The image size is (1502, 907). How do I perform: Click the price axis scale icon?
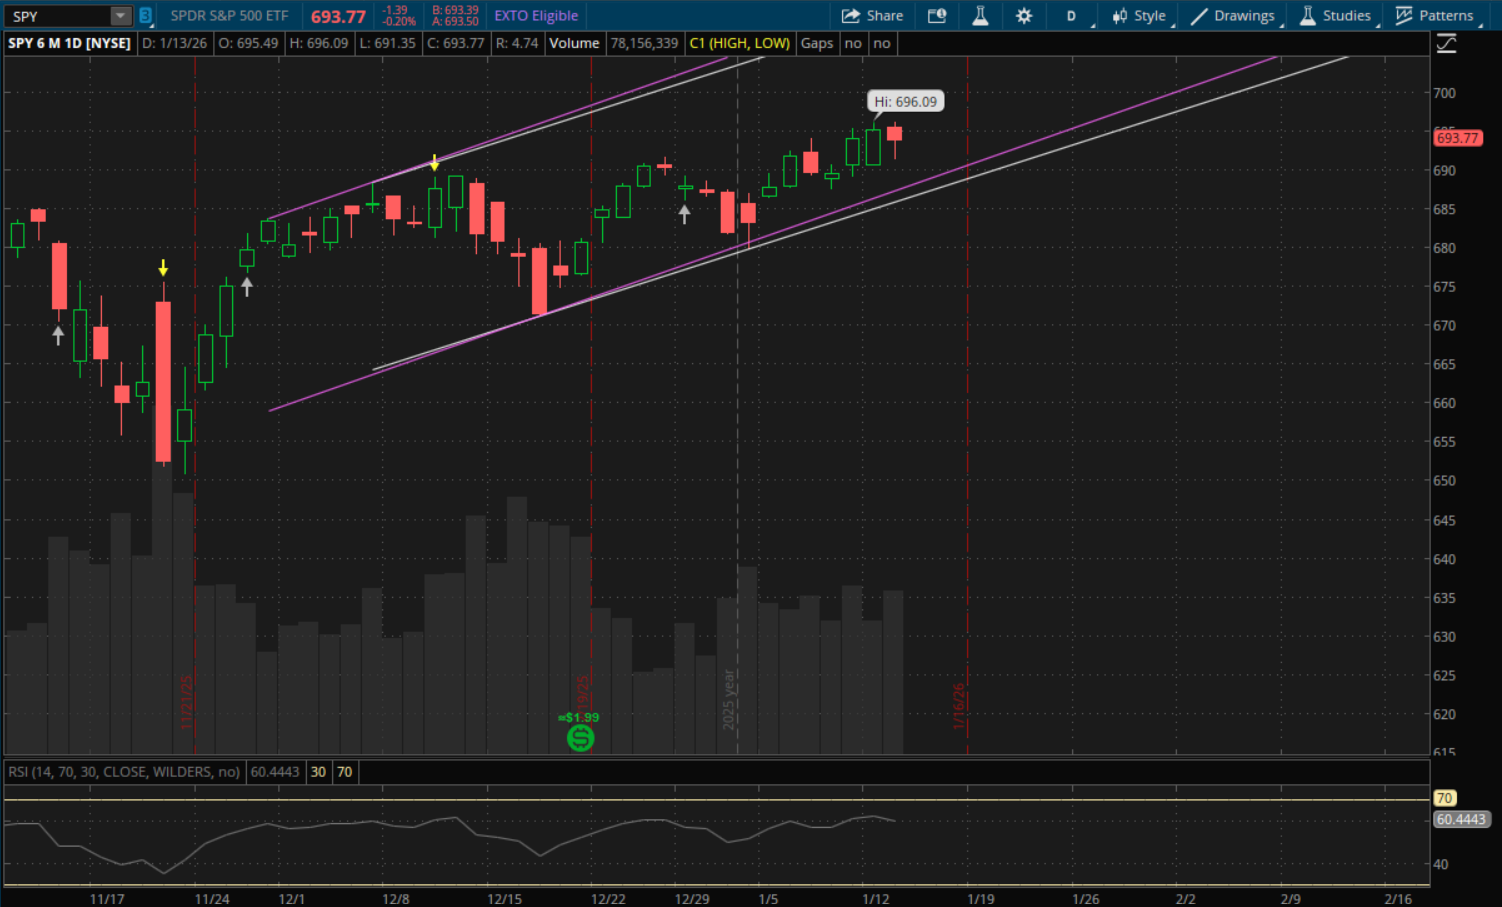[1446, 43]
